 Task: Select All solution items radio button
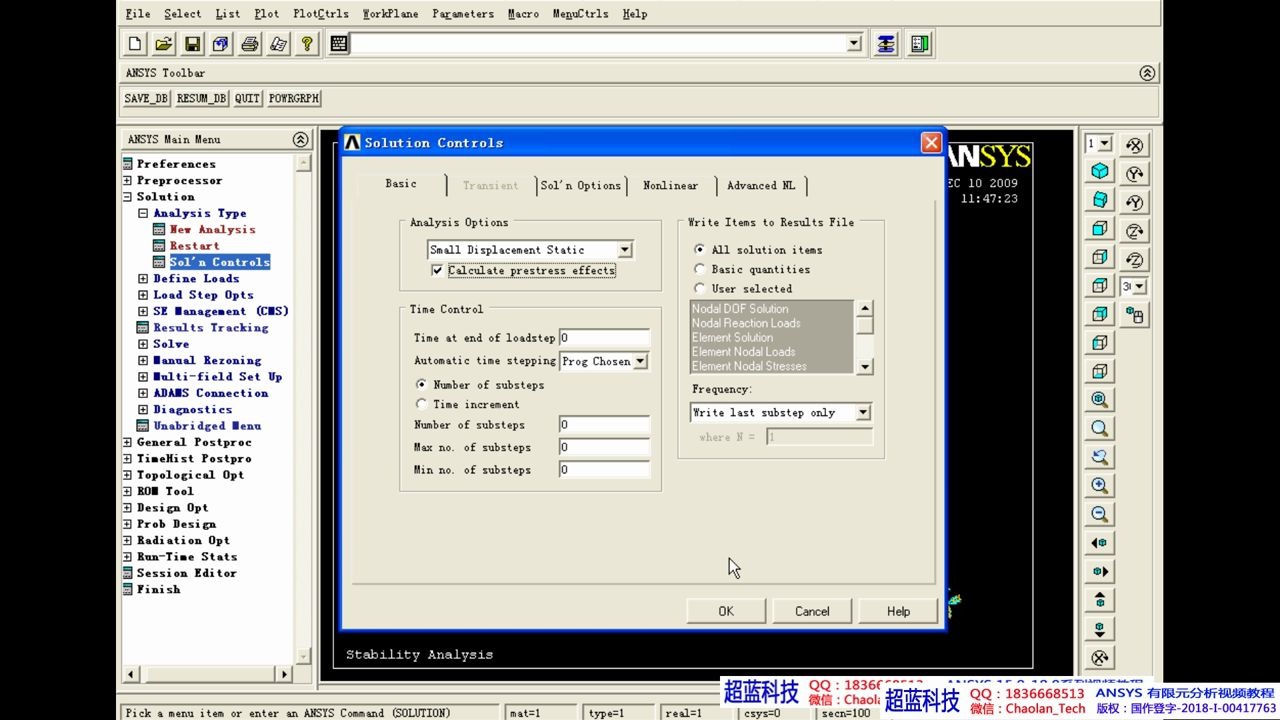point(700,249)
